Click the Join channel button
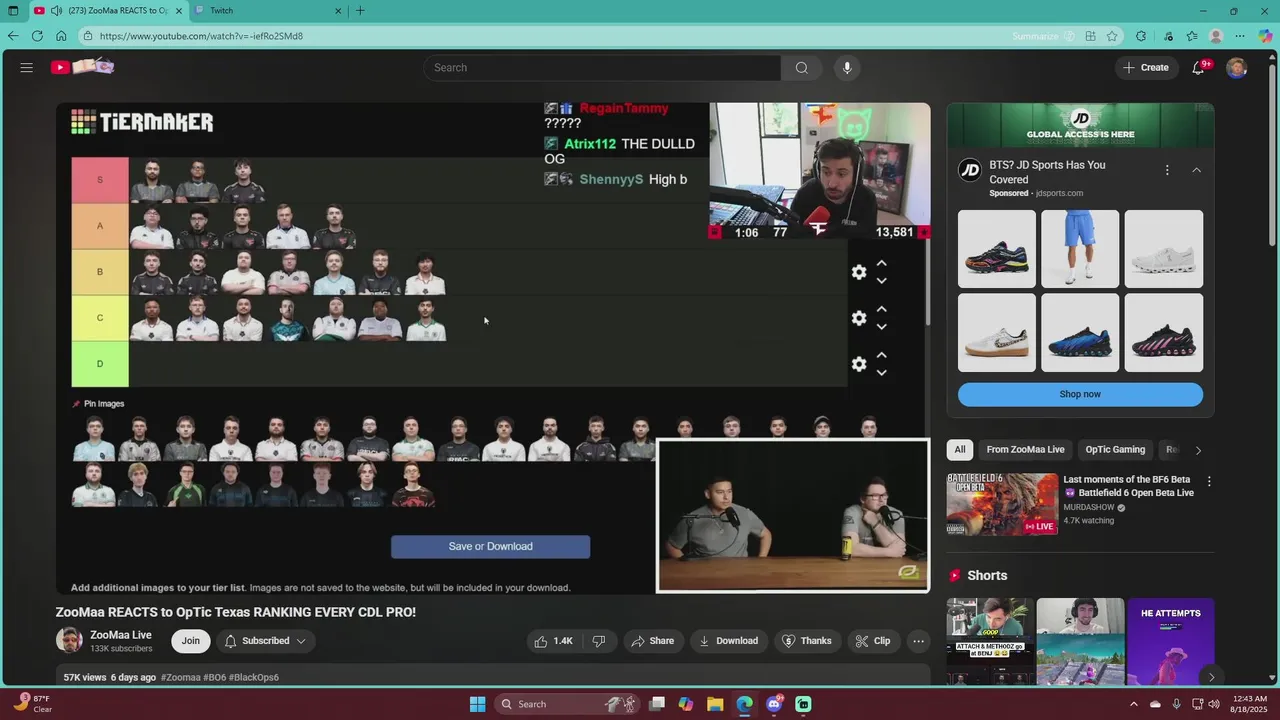 click(191, 641)
